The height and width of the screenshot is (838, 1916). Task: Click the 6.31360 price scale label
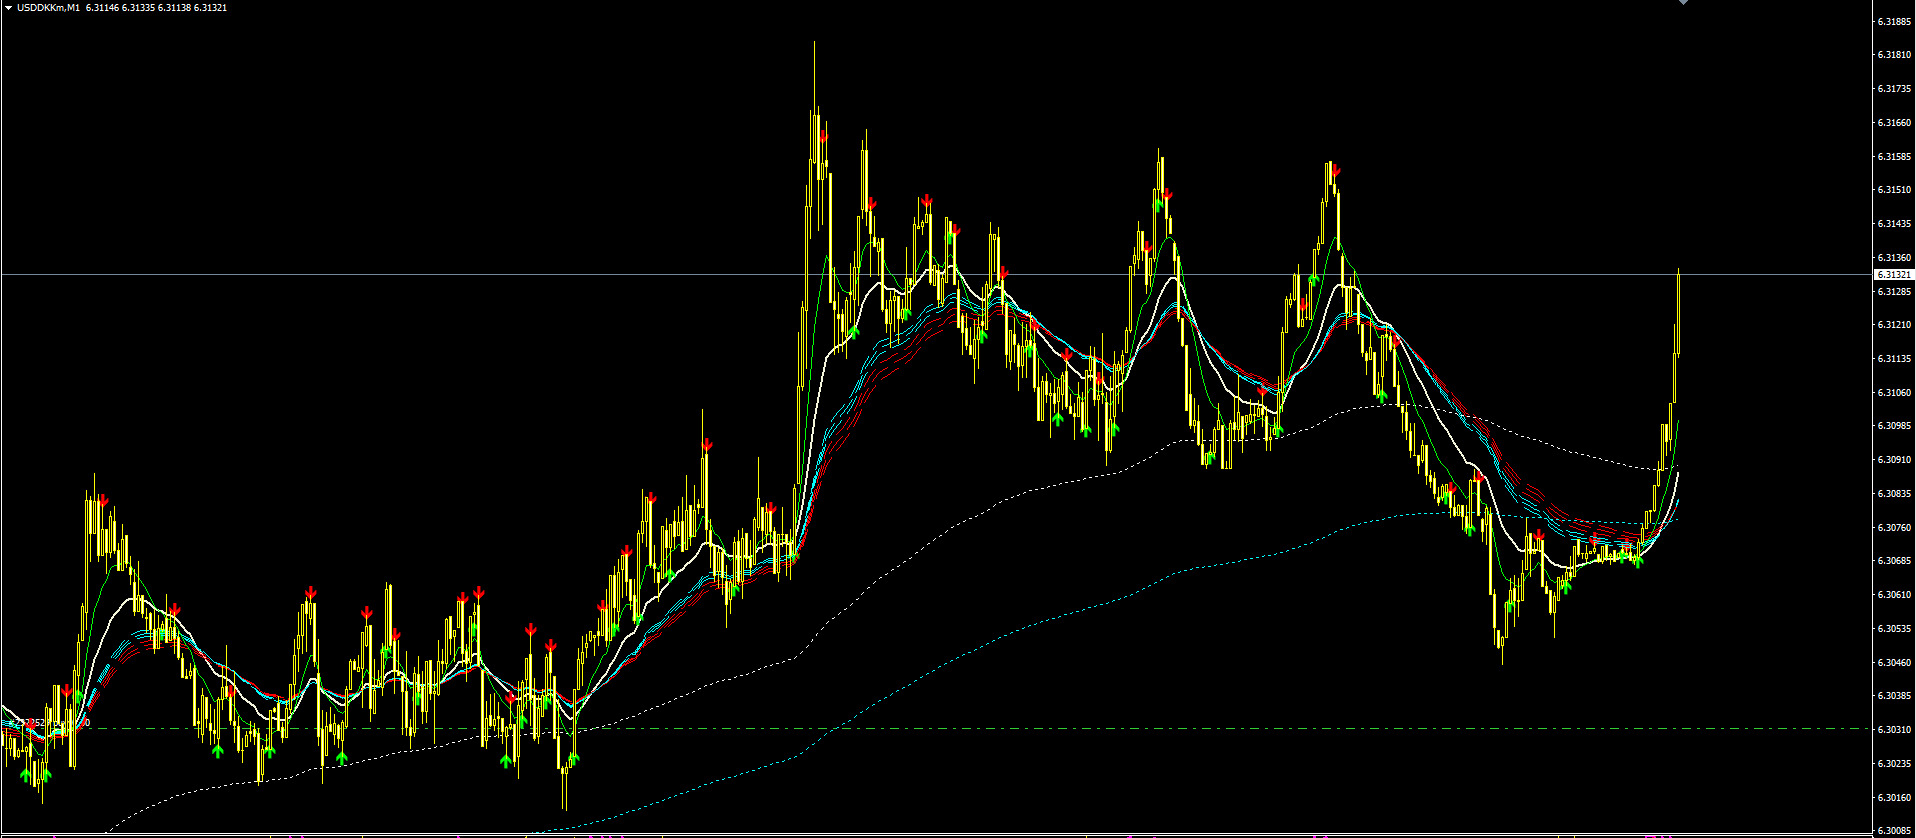pos(1894,258)
